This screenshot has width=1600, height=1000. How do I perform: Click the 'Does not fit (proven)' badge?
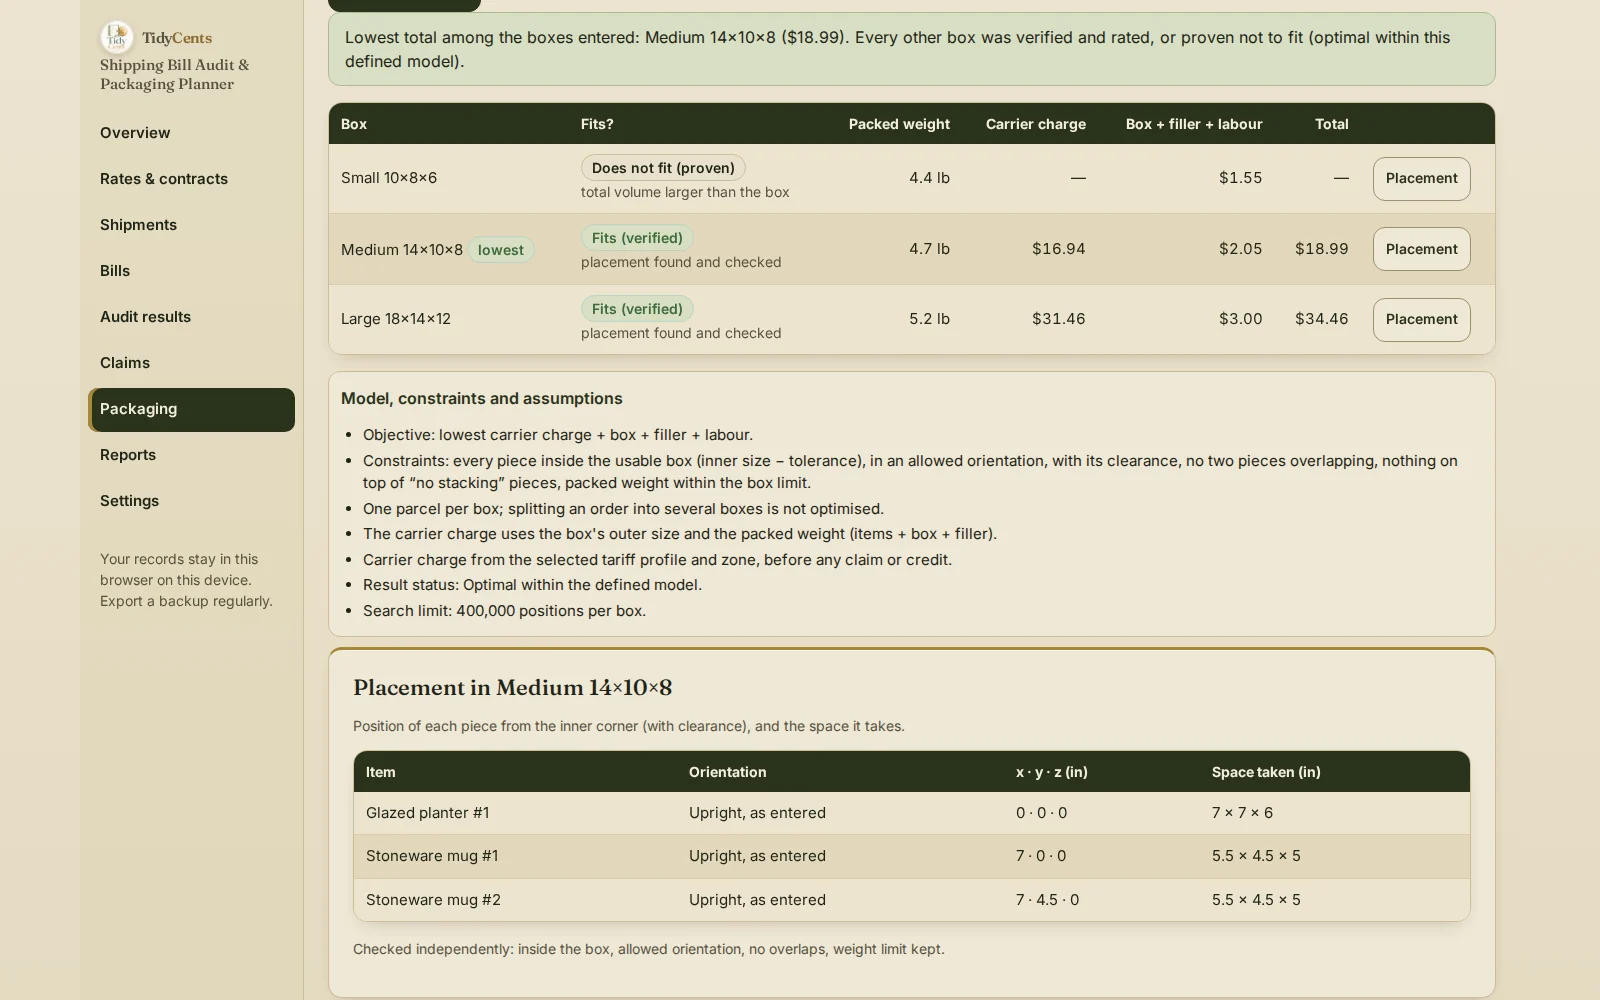point(663,168)
